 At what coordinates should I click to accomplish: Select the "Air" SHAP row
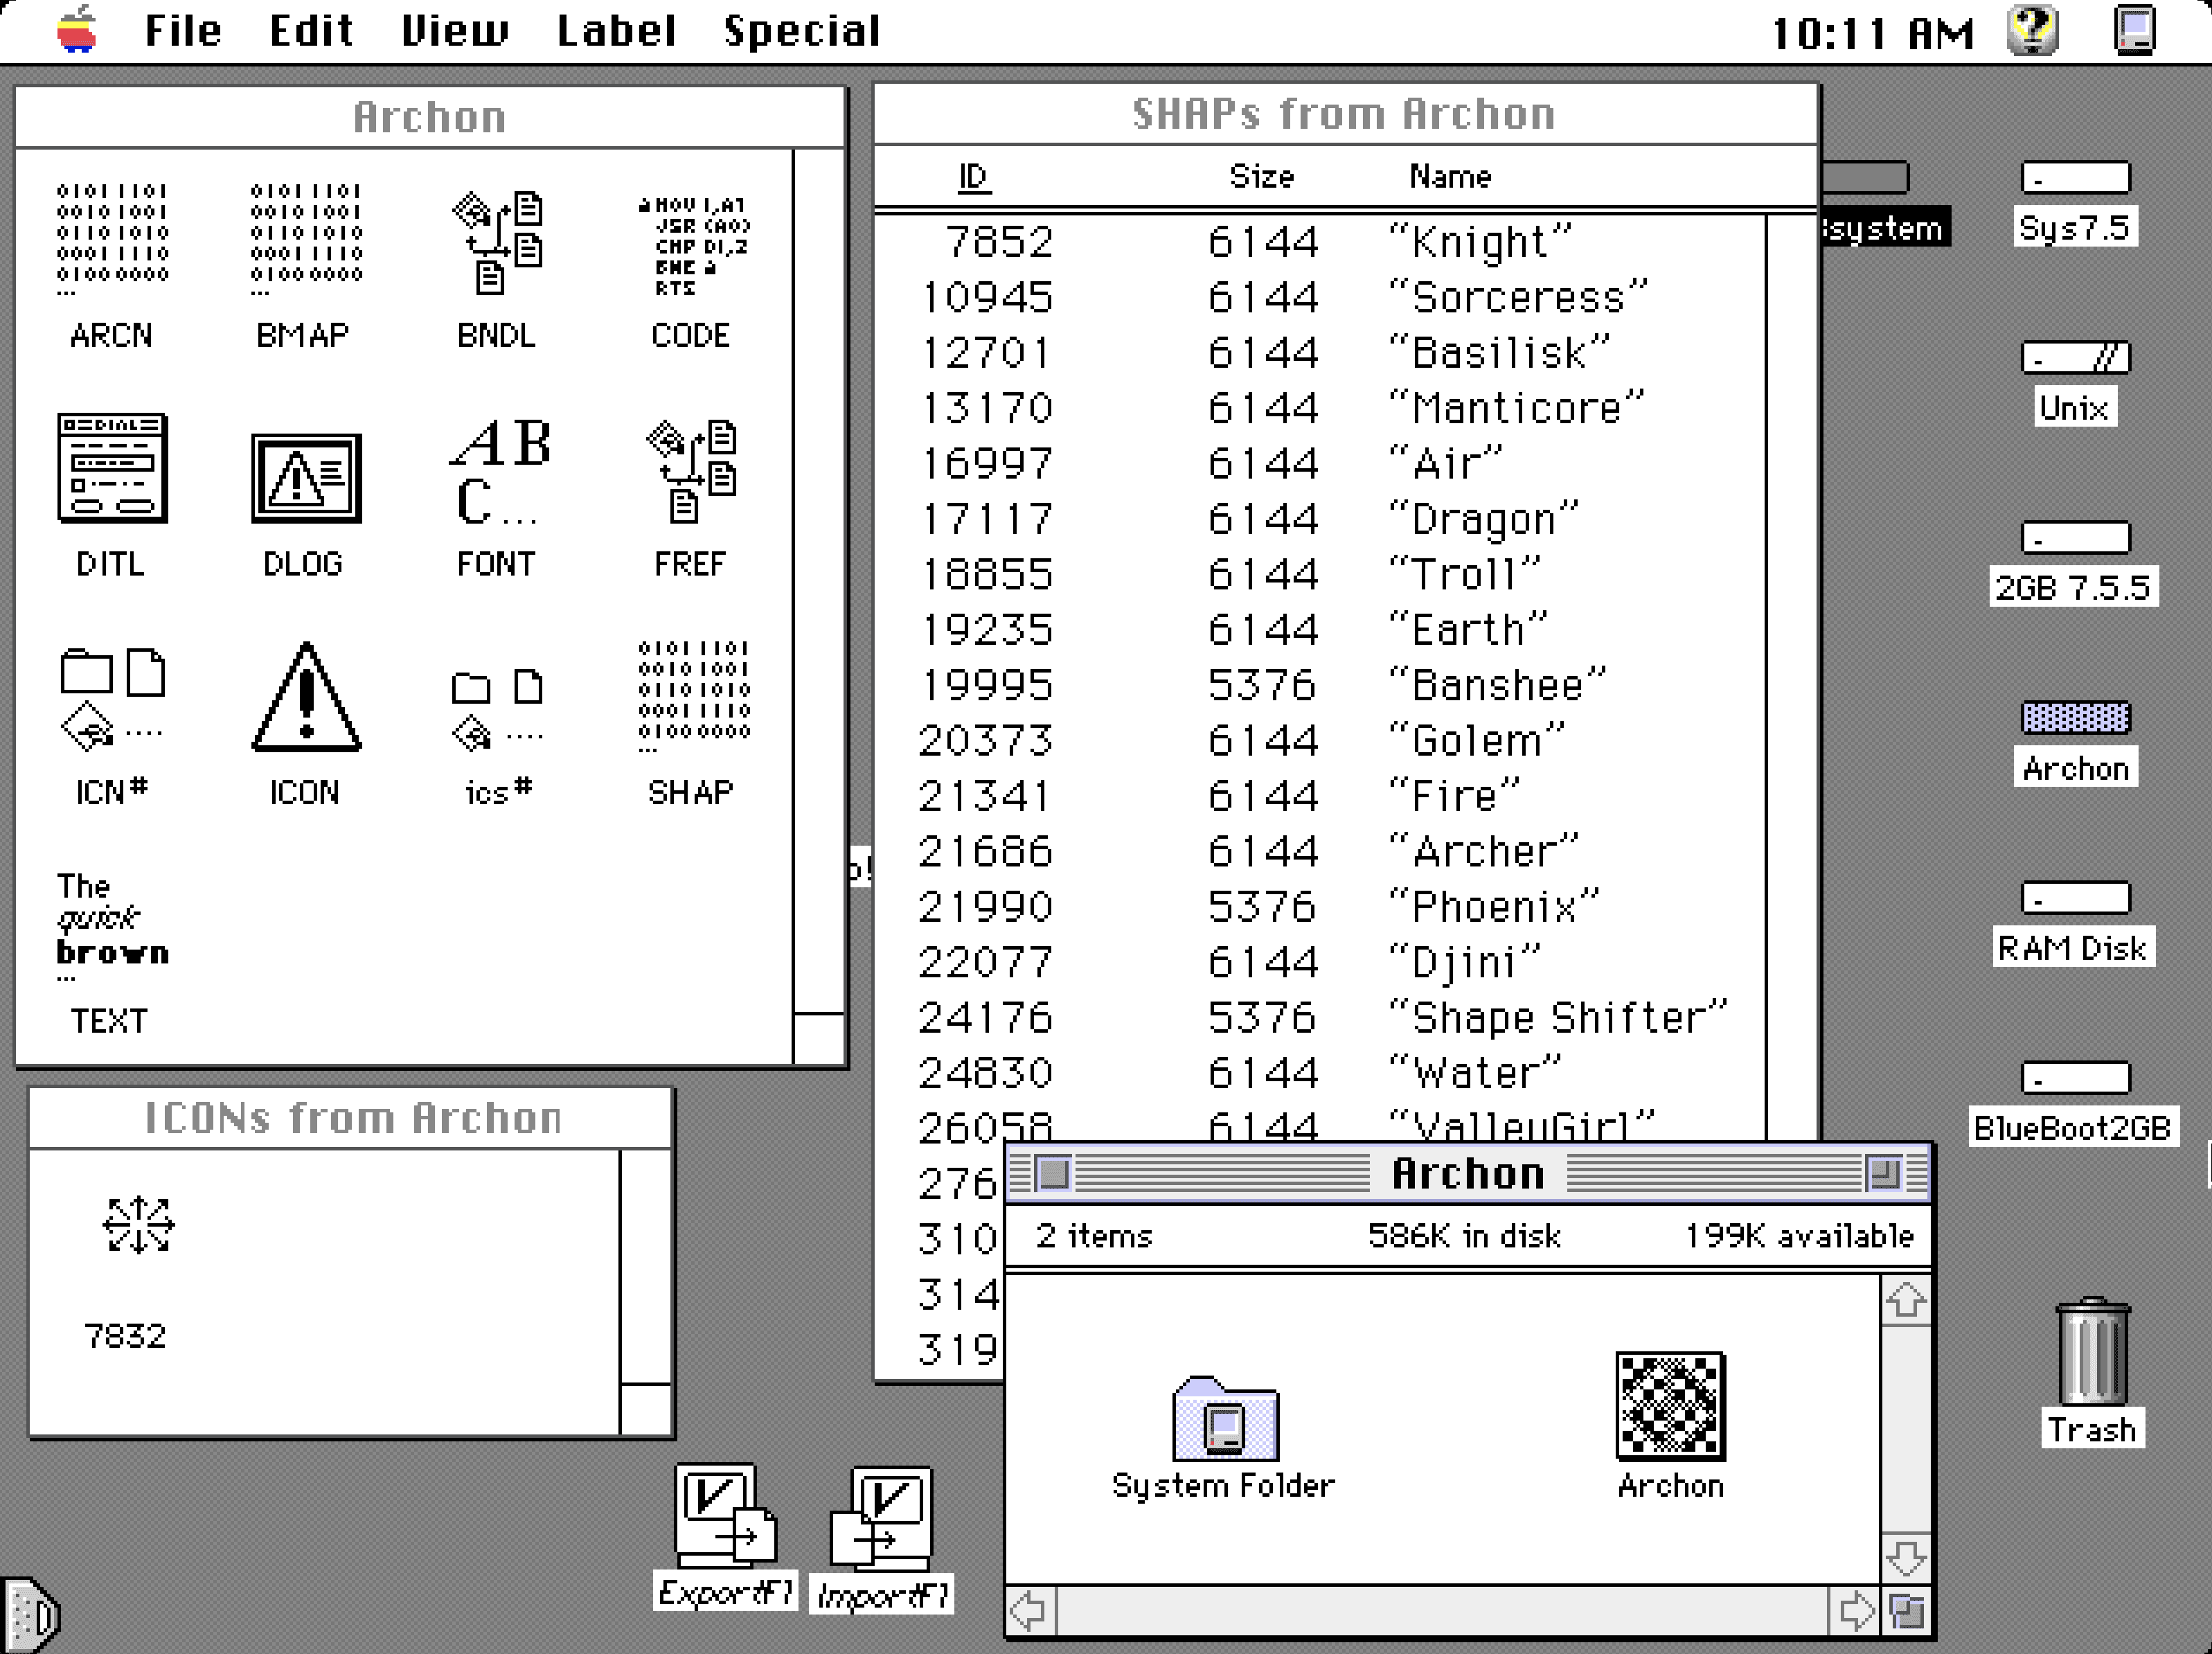click(1320, 464)
